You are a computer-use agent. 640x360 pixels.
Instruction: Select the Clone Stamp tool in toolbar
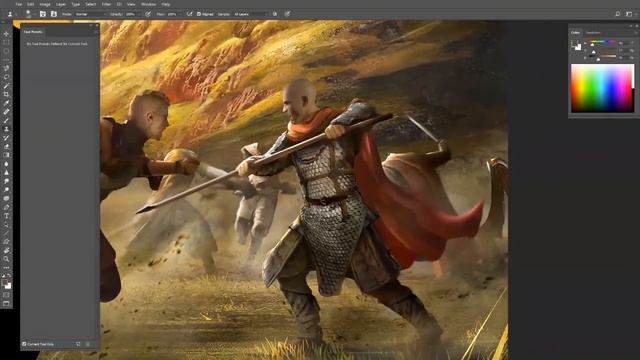6,129
